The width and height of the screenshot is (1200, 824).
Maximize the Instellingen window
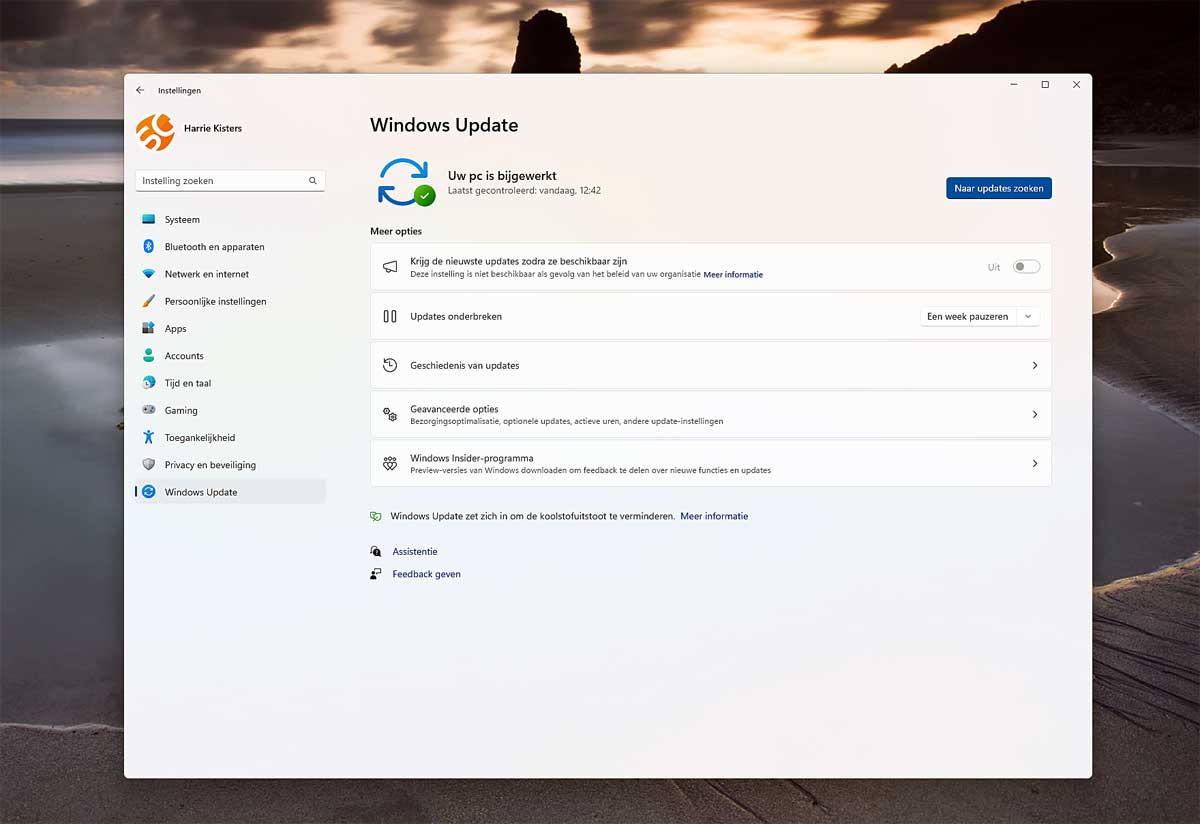click(x=1045, y=85)
